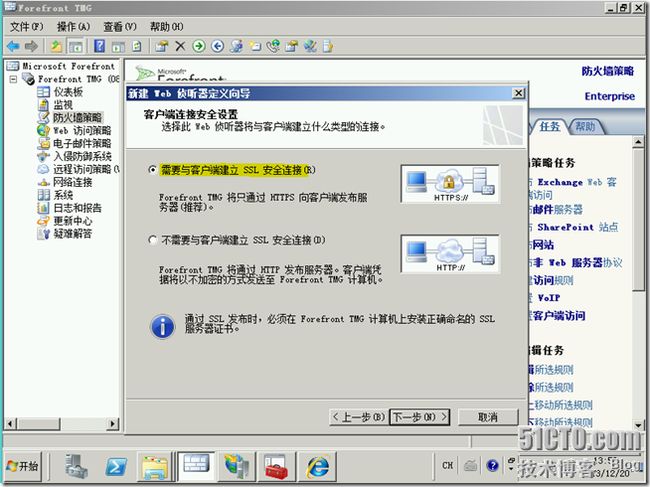This screenshot has width=650, height=487.
Task: Click the tree pane scroll right arrow
Action: click(112, 424)
